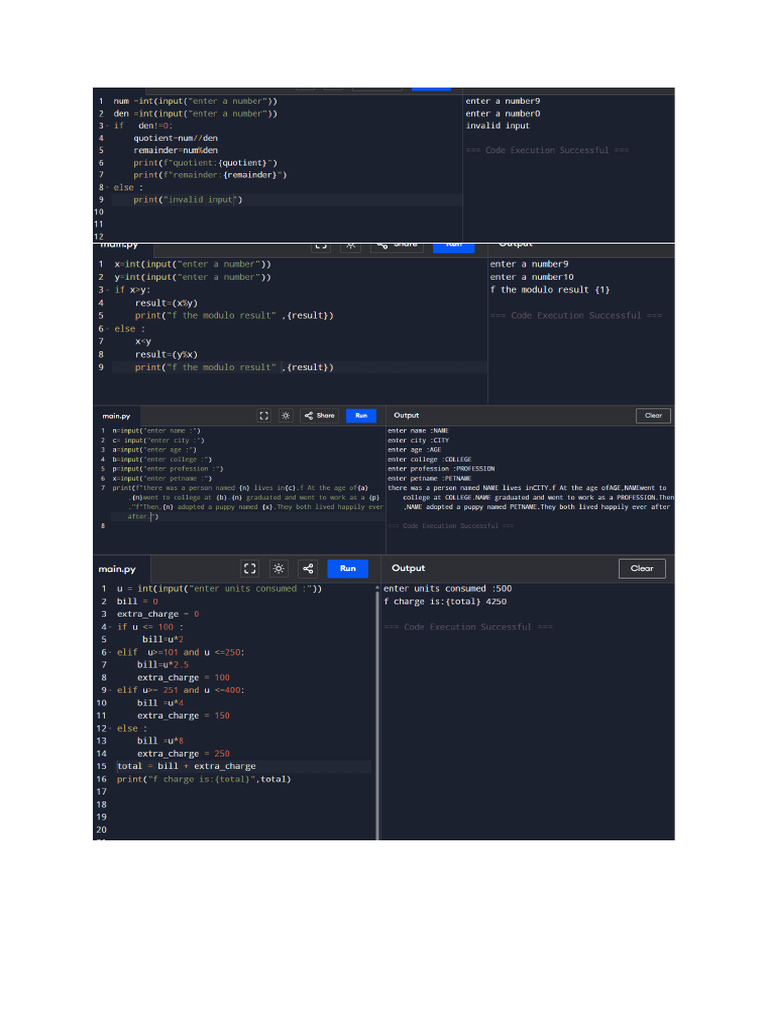768x1024 pixels.
Task: Click the code line 'result=(x%y)'
Action: (167, 303)
